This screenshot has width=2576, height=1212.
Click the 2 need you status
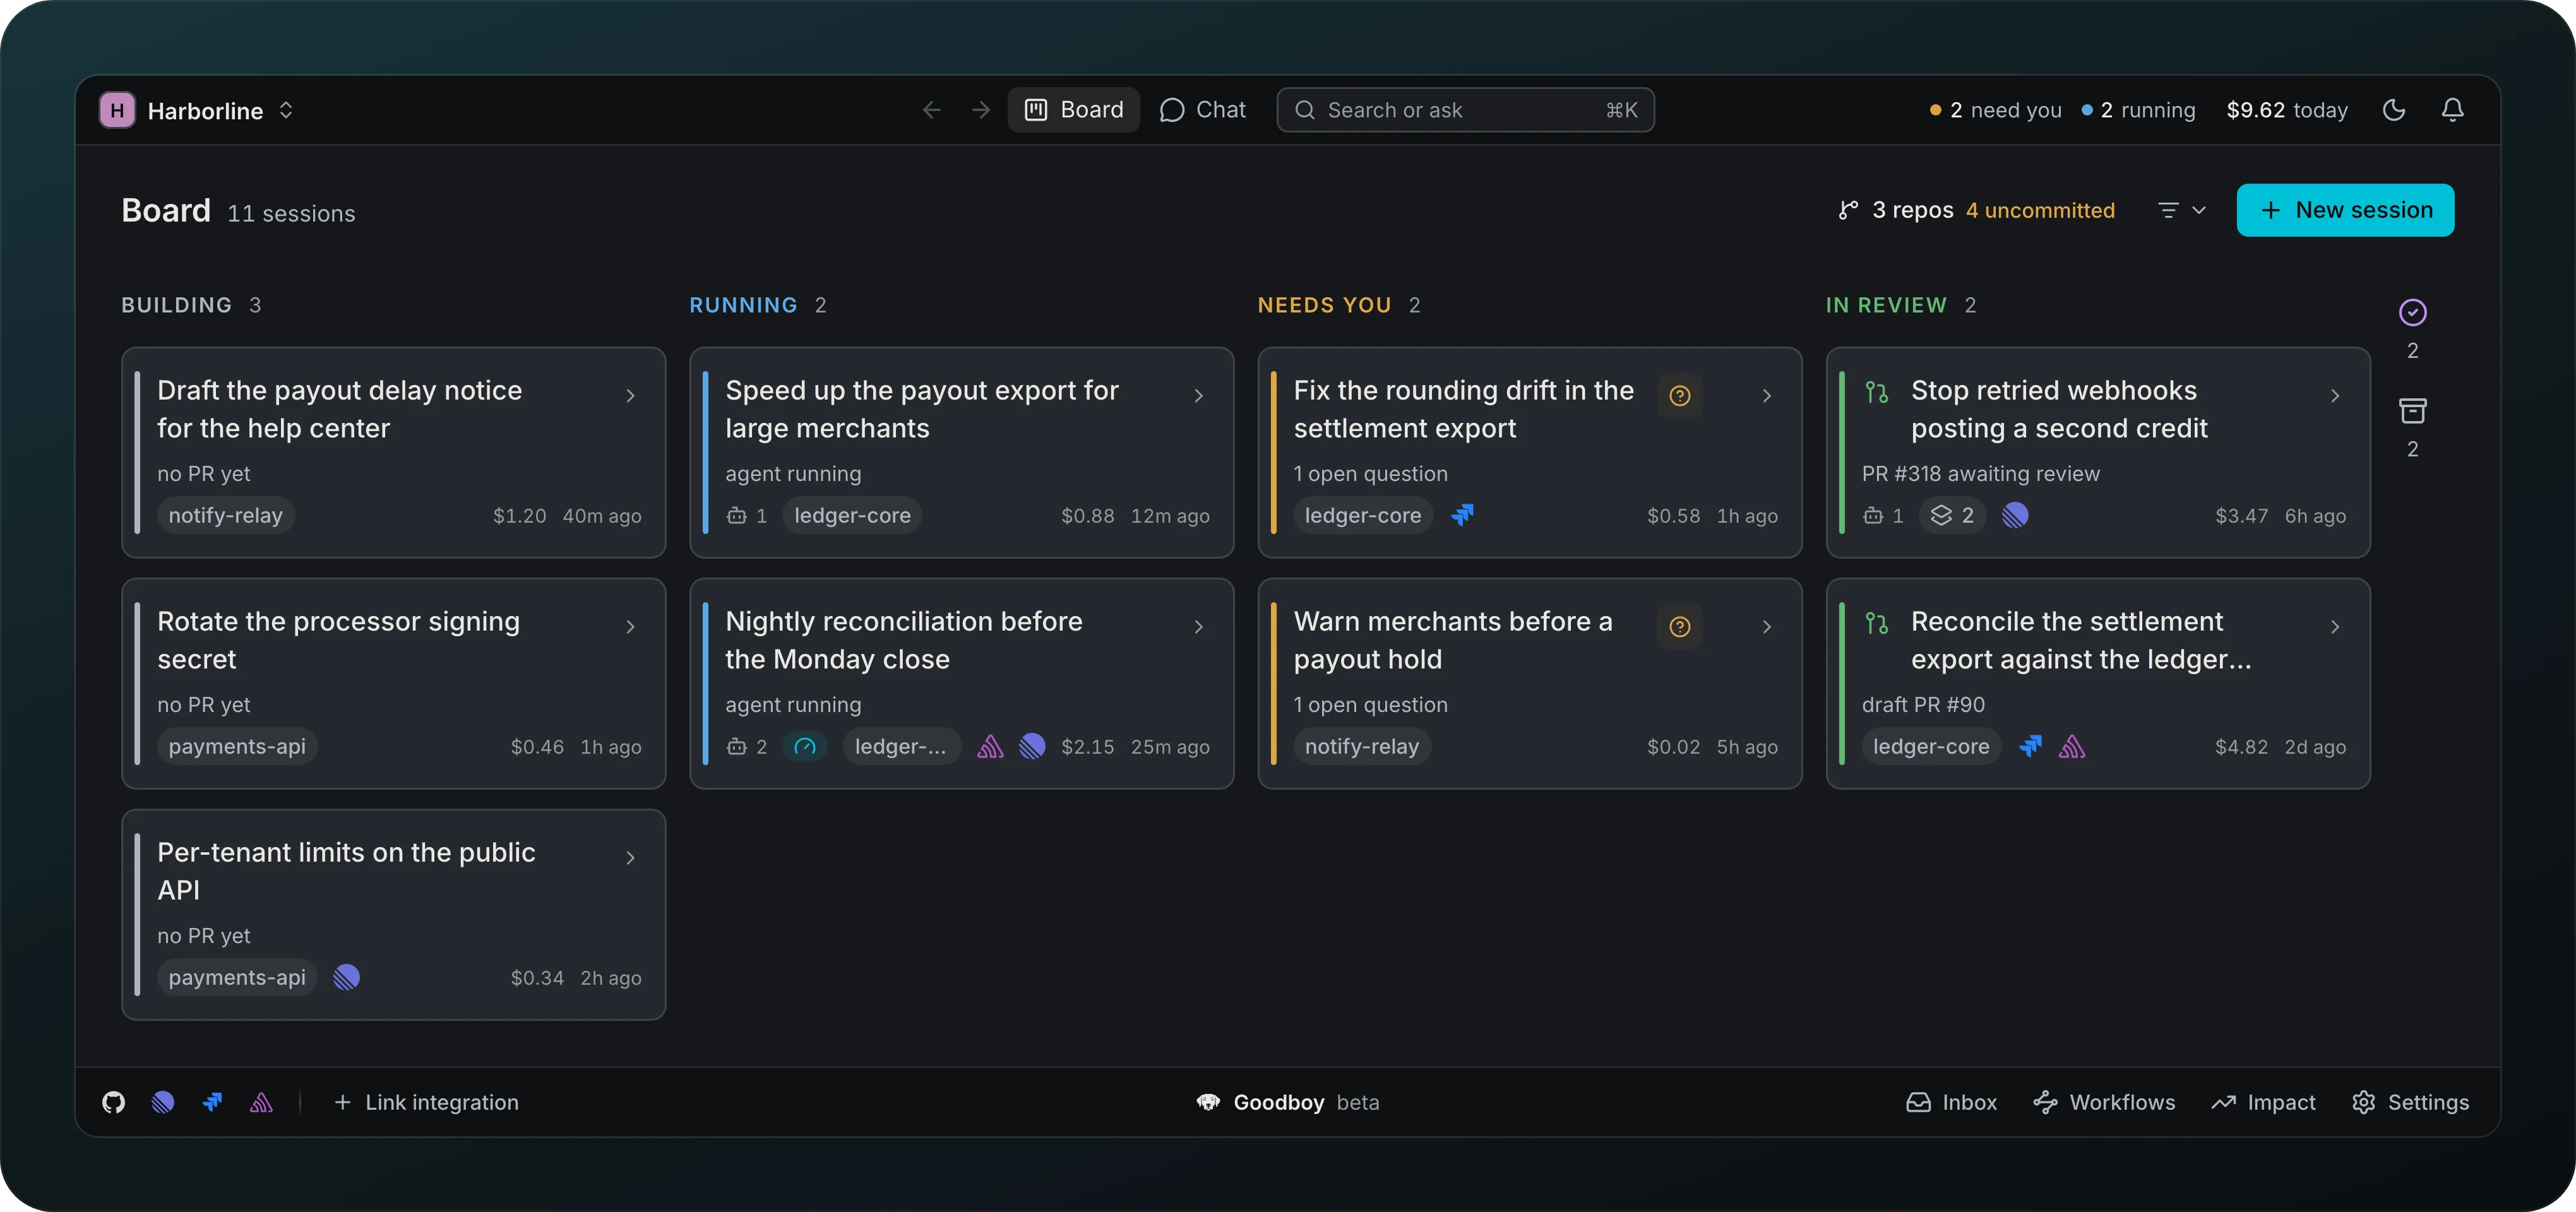(1995, 110)
